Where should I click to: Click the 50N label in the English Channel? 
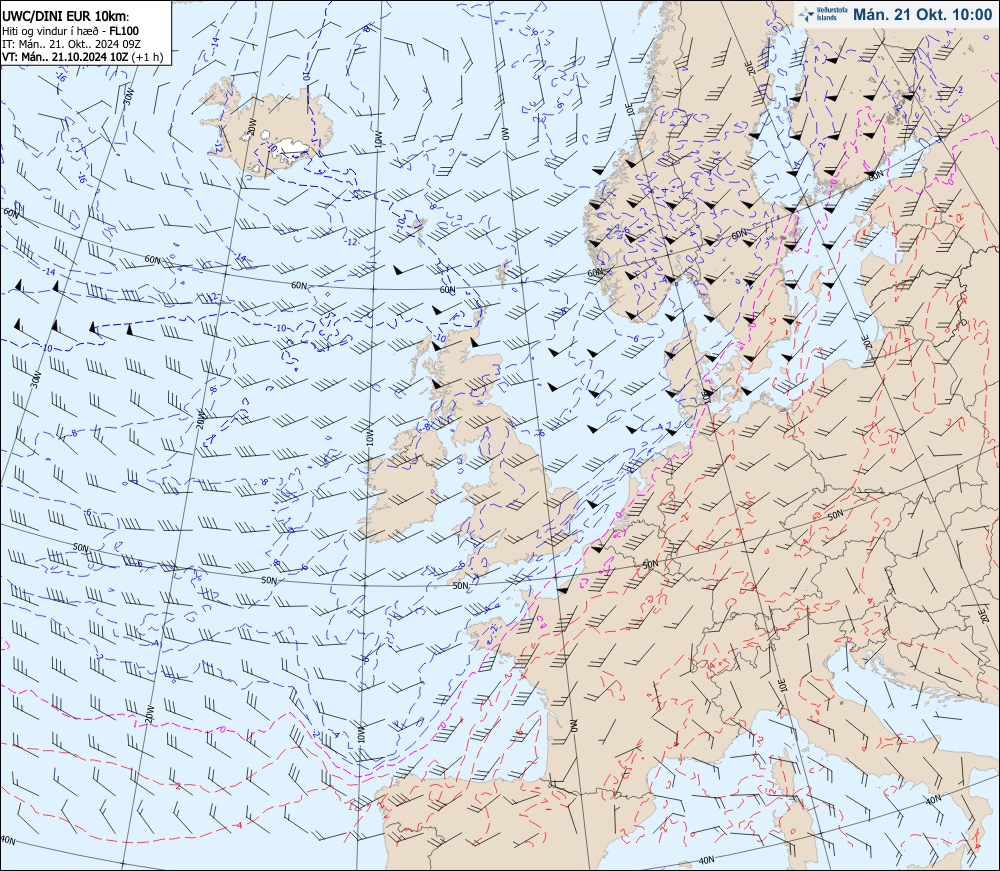[460, 586]
